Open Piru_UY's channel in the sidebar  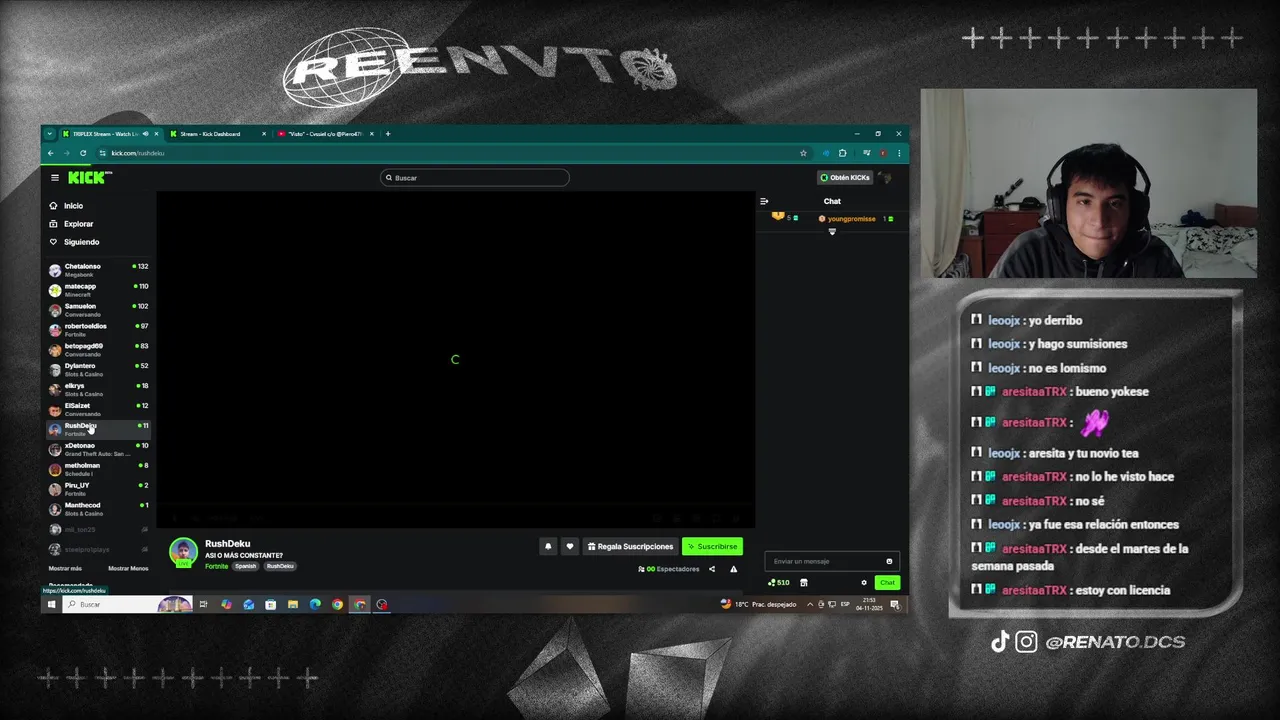pyautogui.click(x=98, y=489)
